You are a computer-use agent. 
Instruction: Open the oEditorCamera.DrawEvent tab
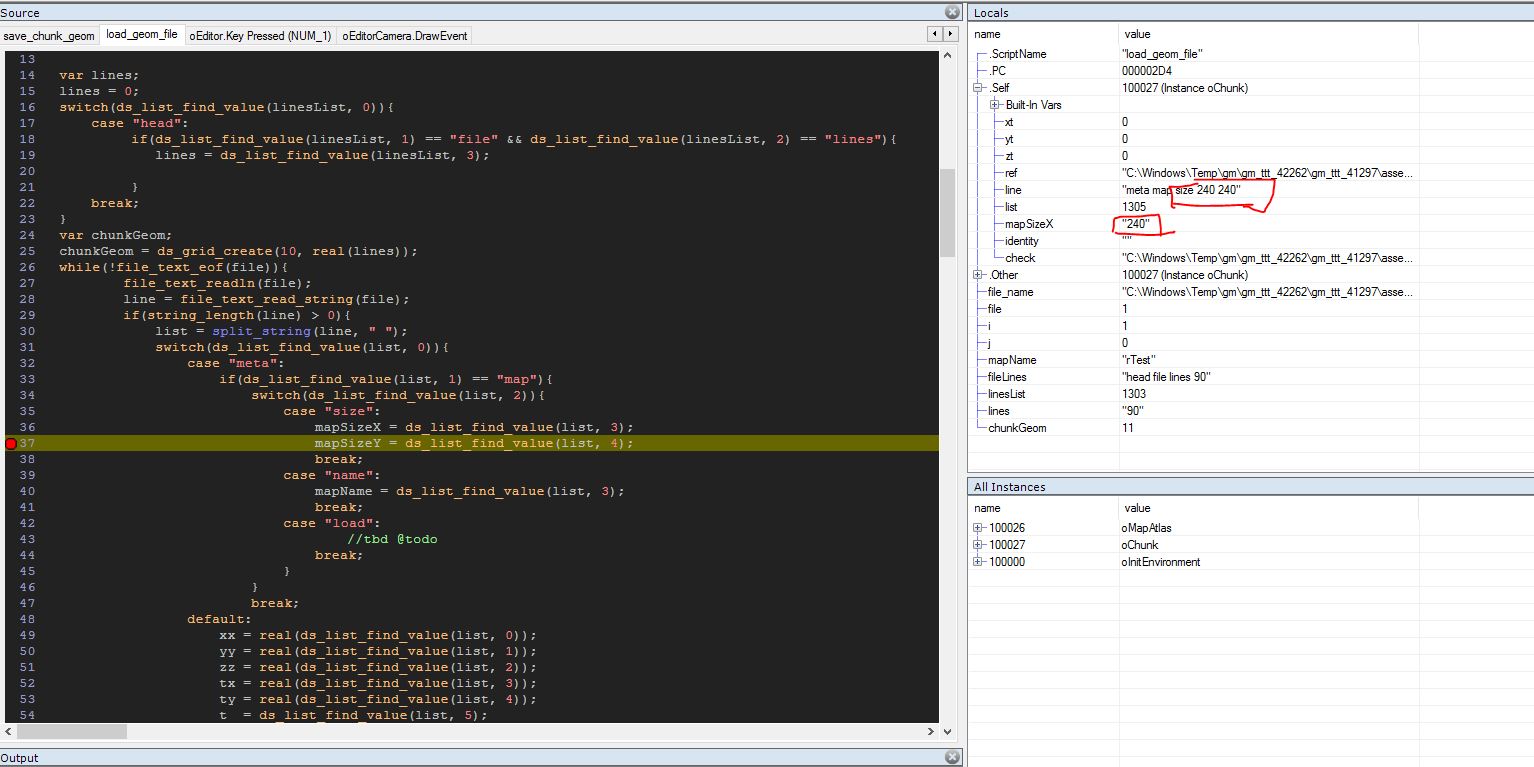(404, 36)
